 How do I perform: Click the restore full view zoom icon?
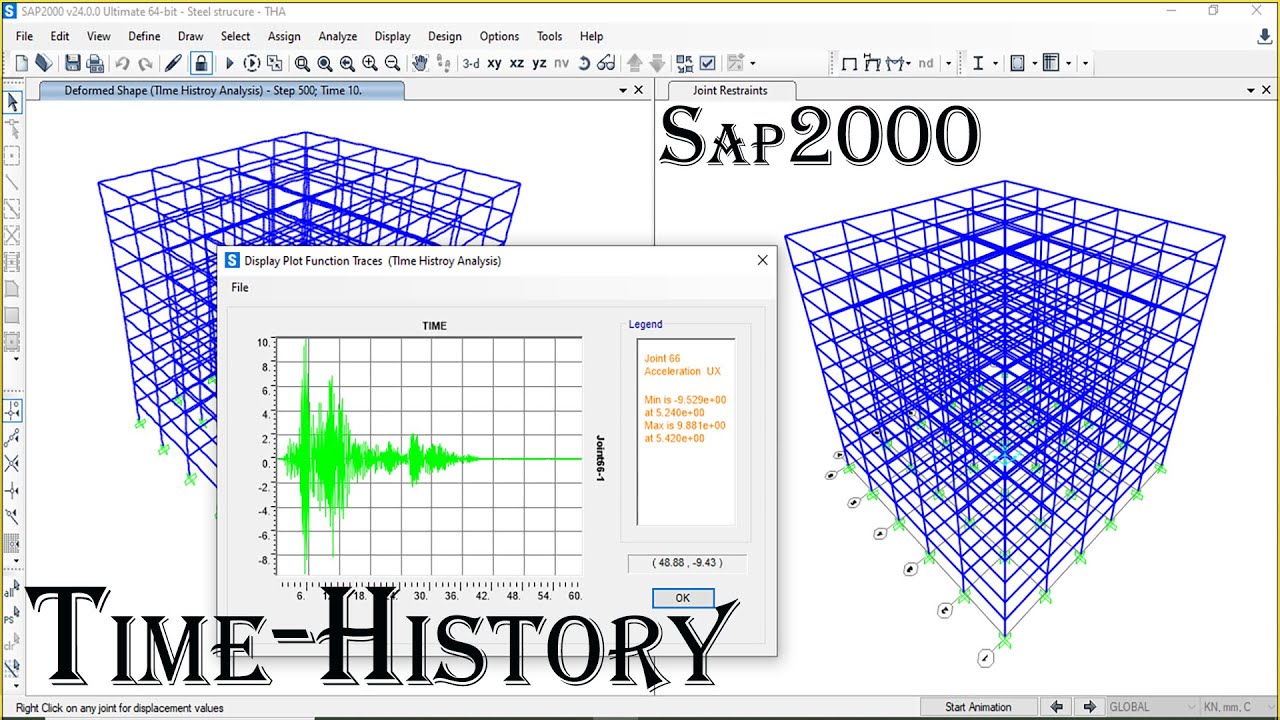click(x=325, y=63)
